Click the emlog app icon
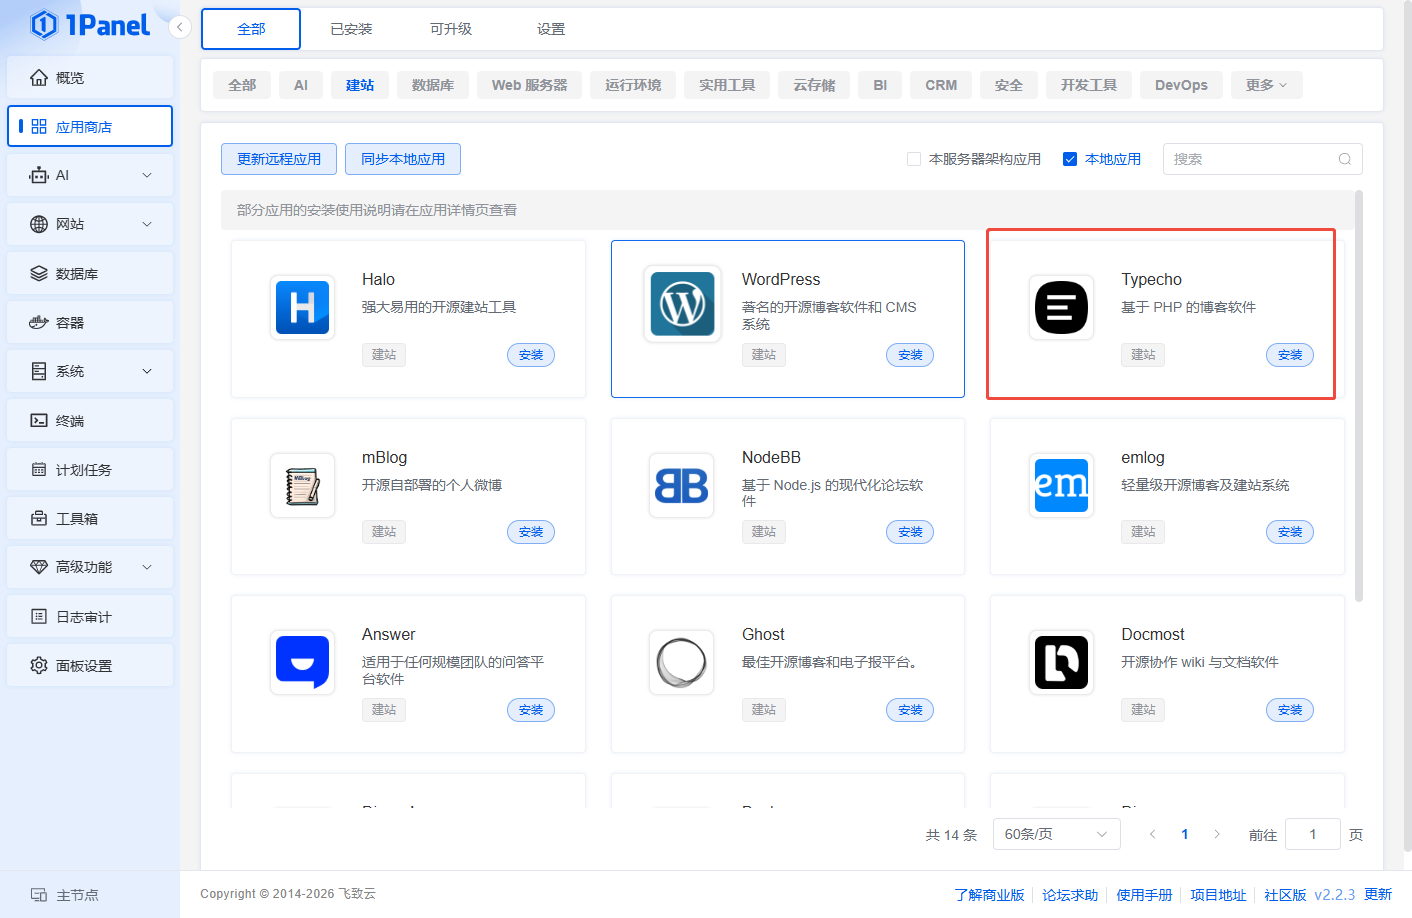Image resolution: width=1412 pixels, height=918 pixels. pyautogui.click(x=1061, y=485)
